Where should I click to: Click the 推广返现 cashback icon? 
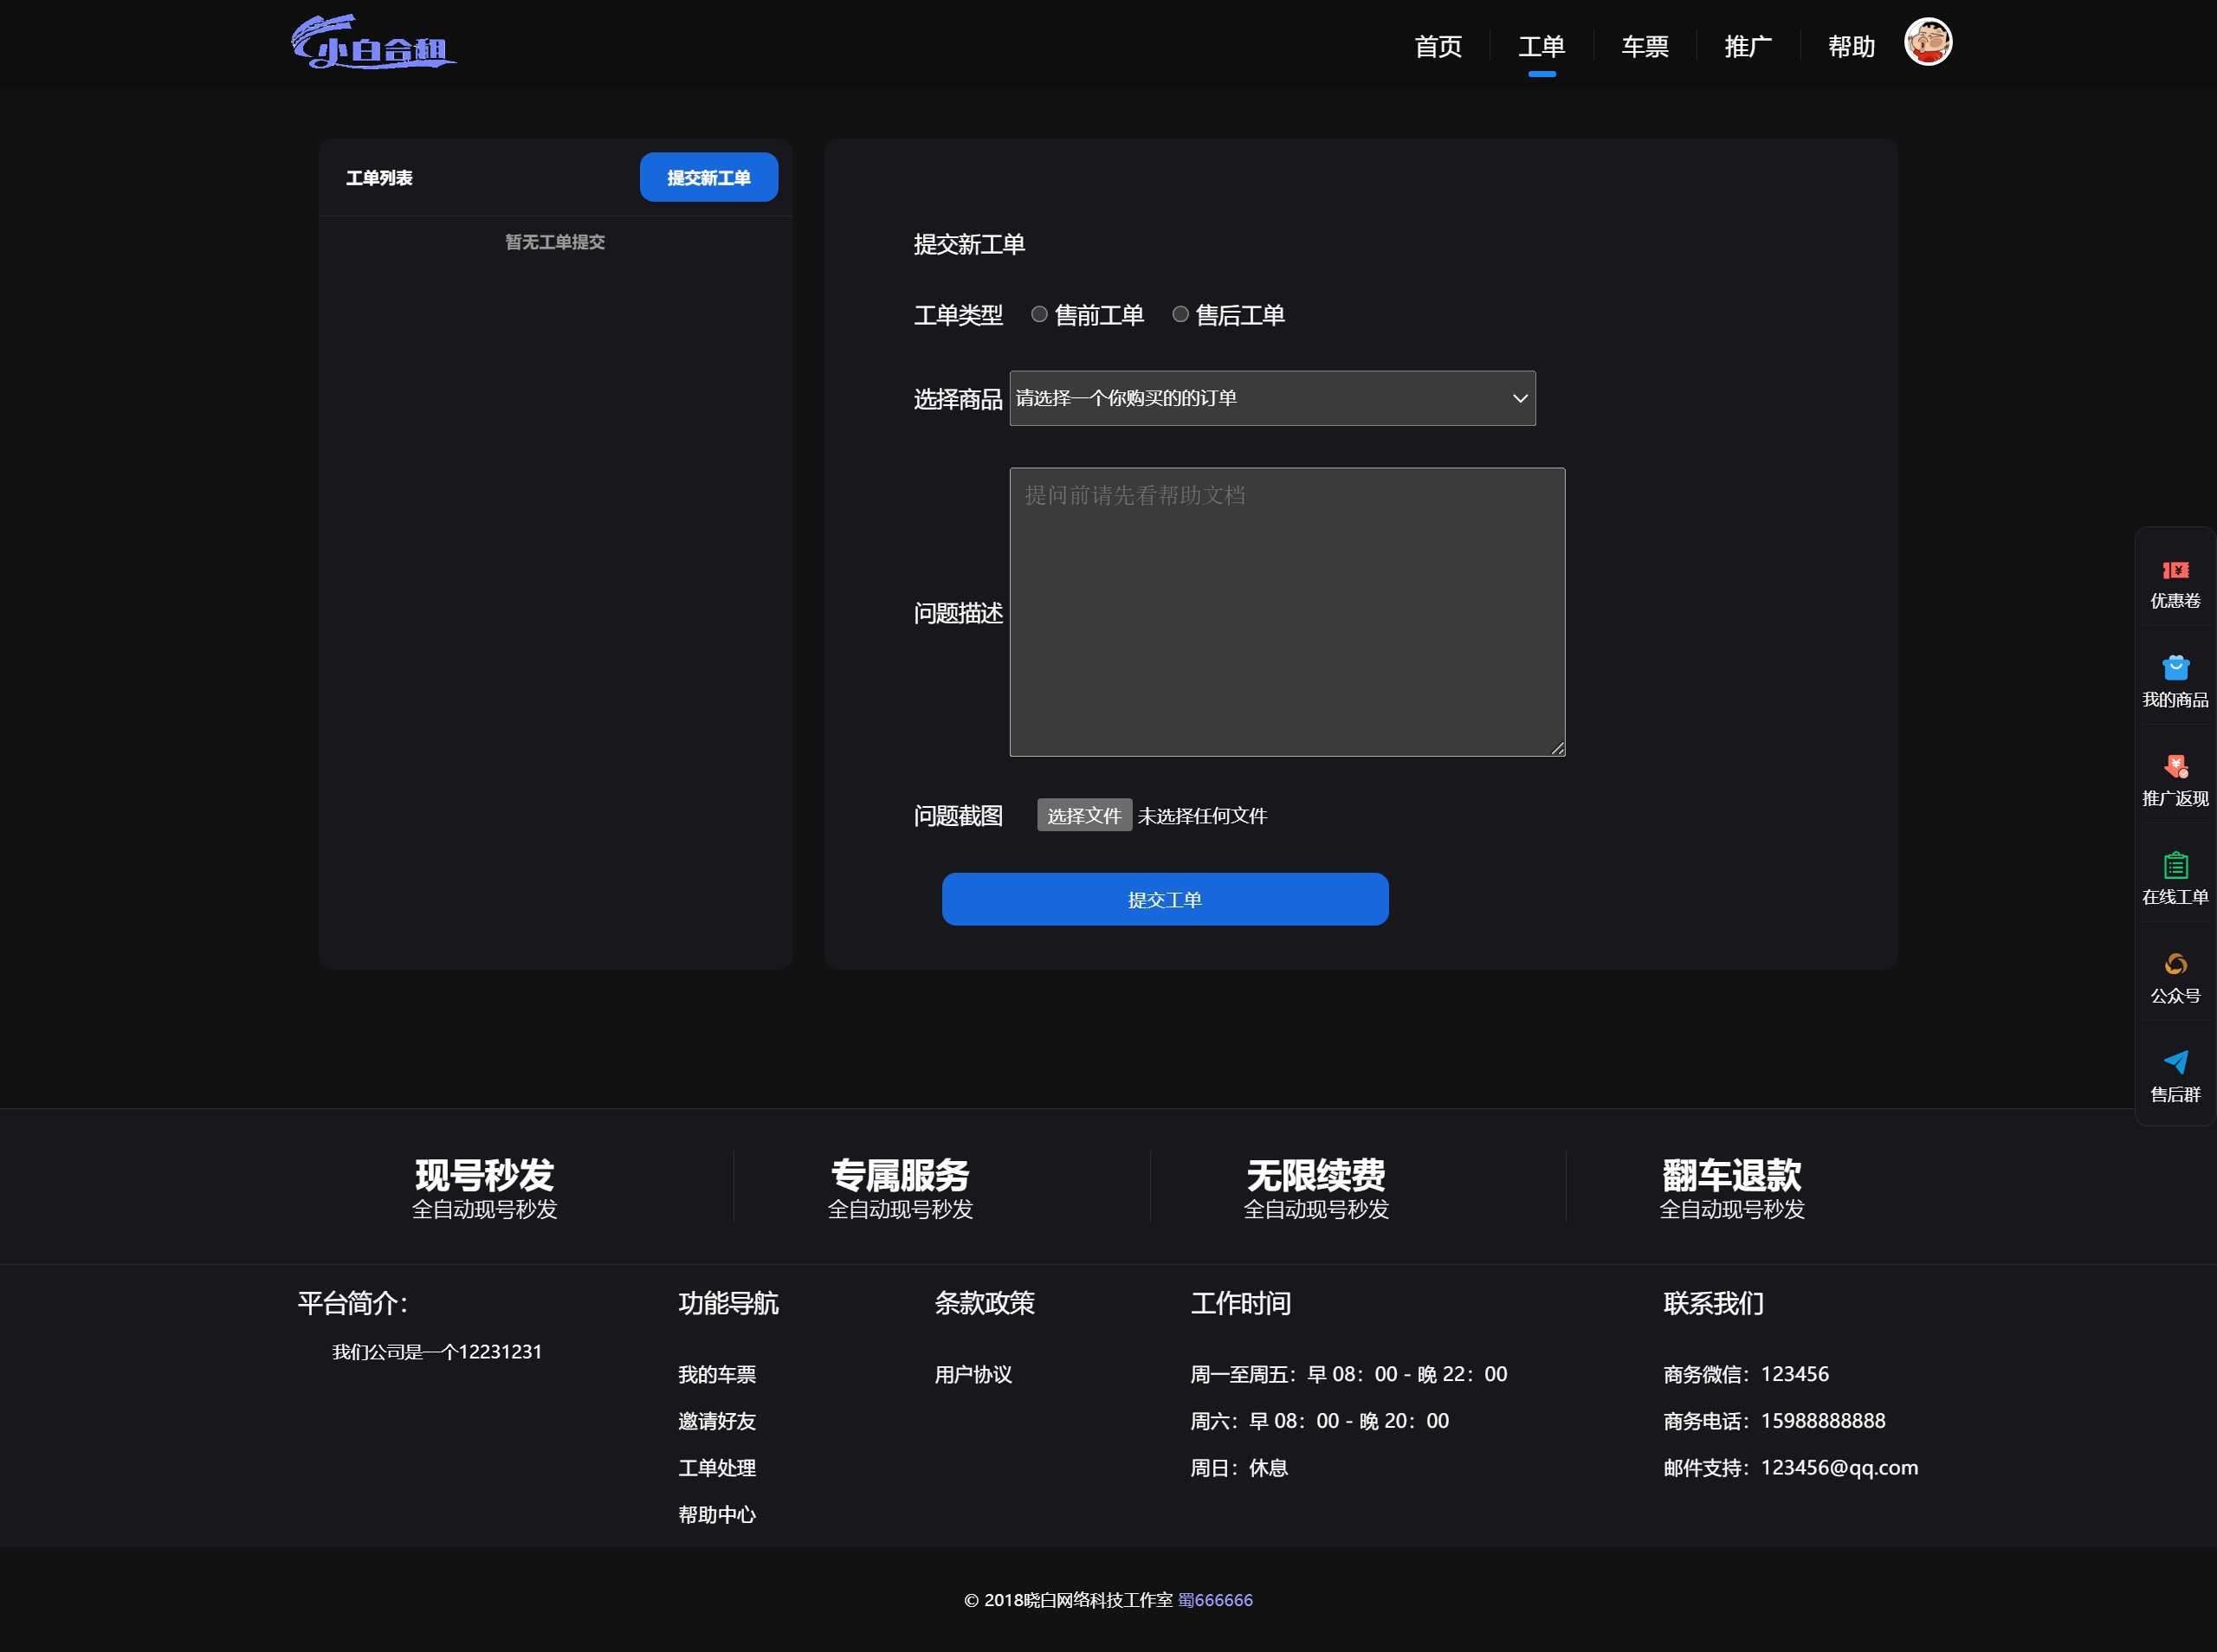point(2175,767)
